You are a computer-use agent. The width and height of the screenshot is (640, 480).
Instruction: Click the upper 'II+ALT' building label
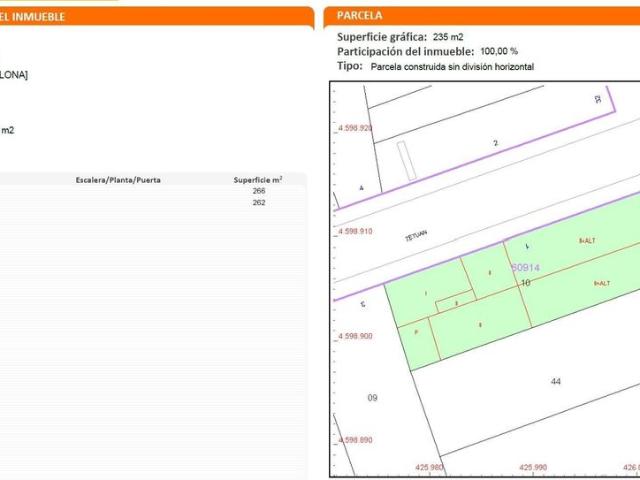[x=587, y=241]
